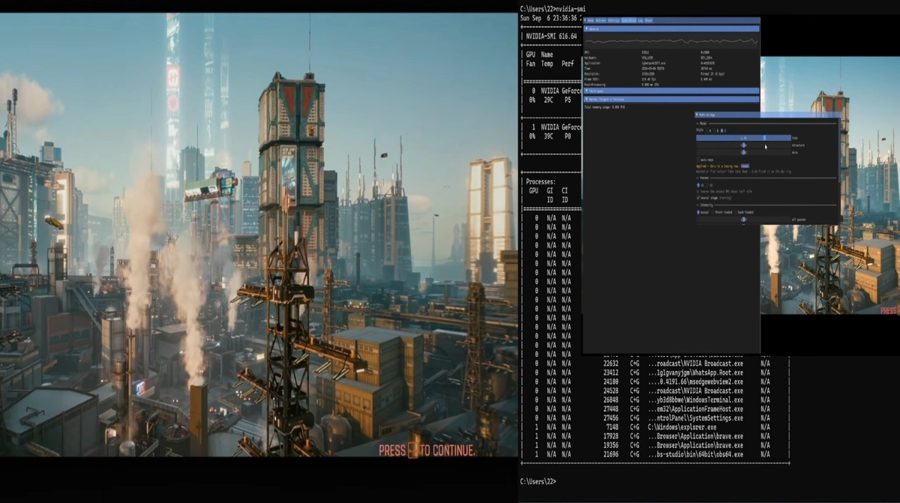Click the C:\Windows\explorer.exe process row

(x=654, y=427)
